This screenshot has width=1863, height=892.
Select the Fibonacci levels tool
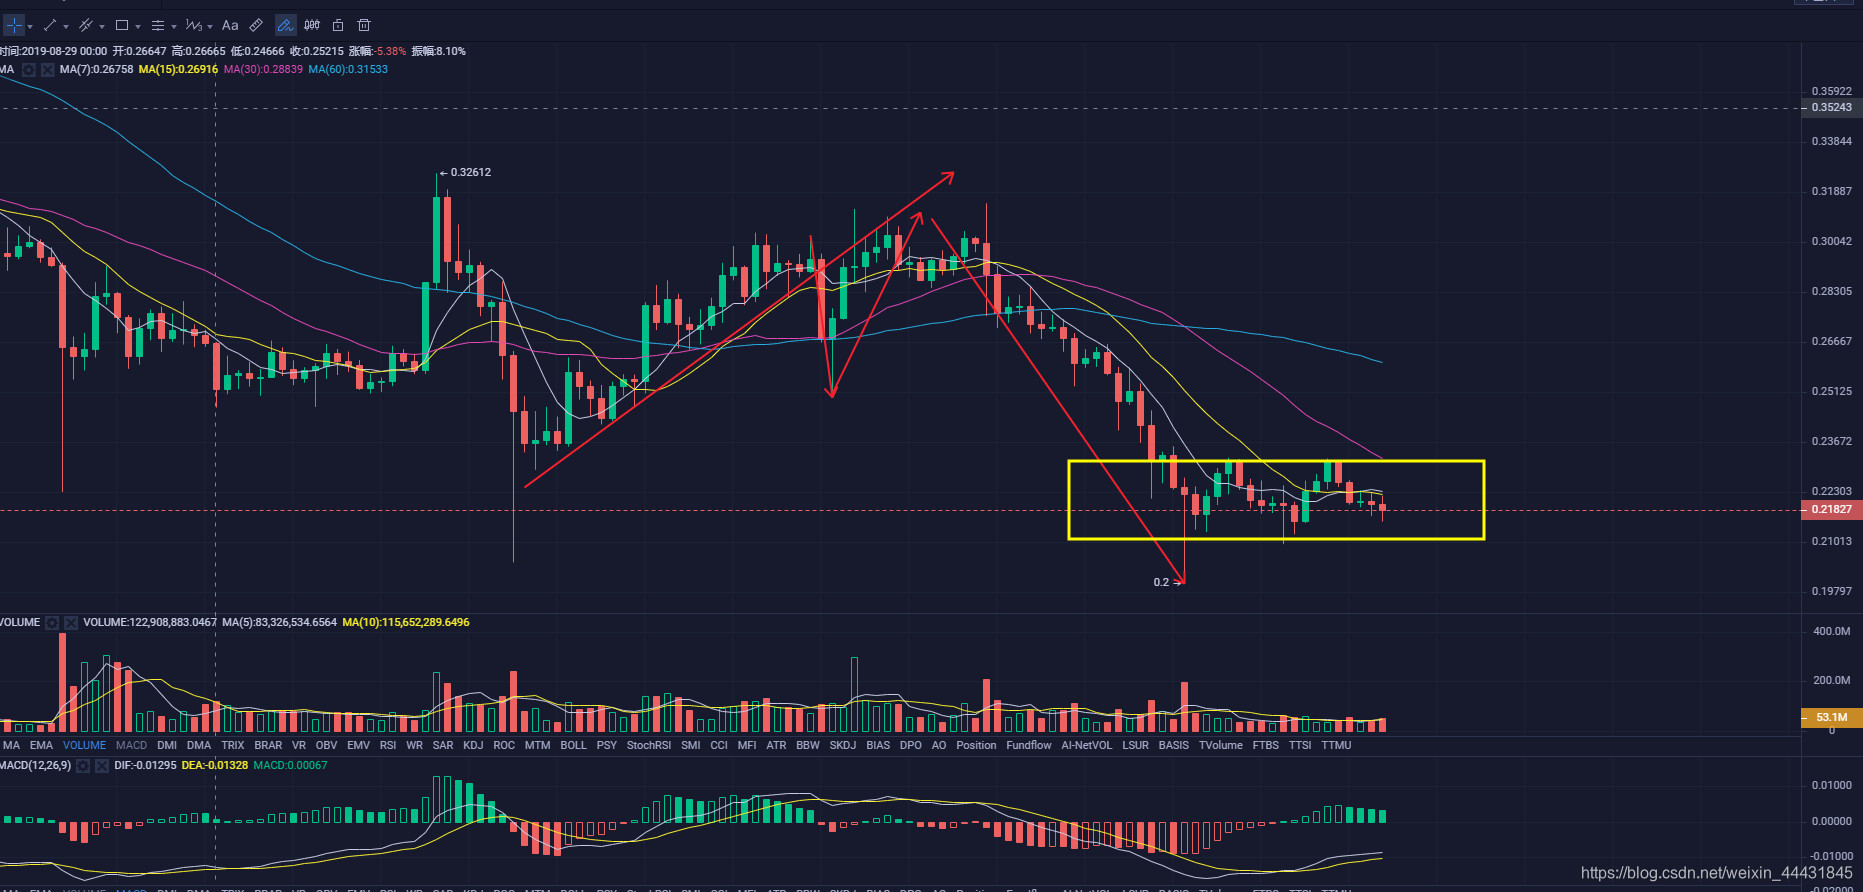coord(158,25)
